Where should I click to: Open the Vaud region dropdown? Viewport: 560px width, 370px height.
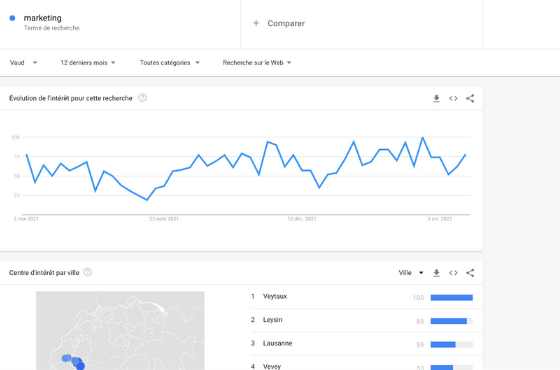[24, 62]
